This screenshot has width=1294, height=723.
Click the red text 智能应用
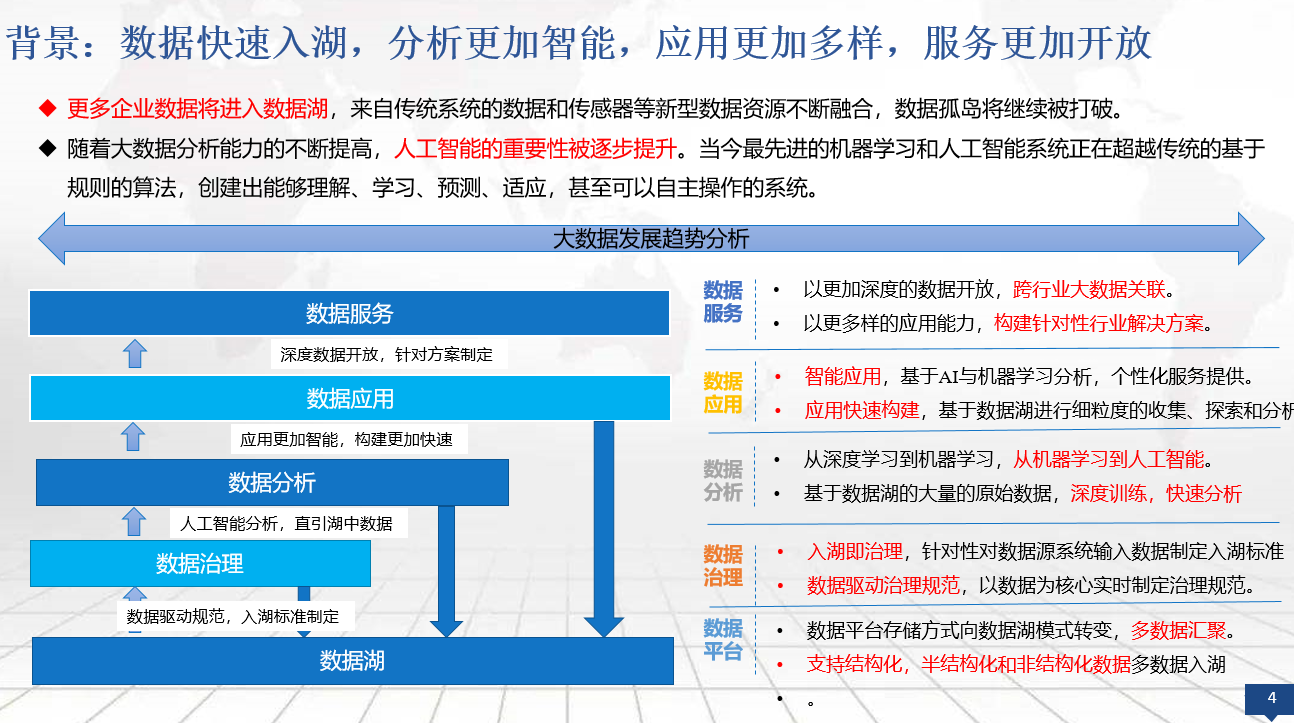[x=842, y=377]
